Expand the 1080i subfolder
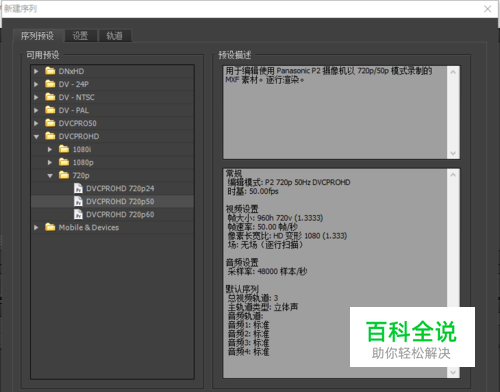This screenshot has width=500, height=392. pos(50,149)
